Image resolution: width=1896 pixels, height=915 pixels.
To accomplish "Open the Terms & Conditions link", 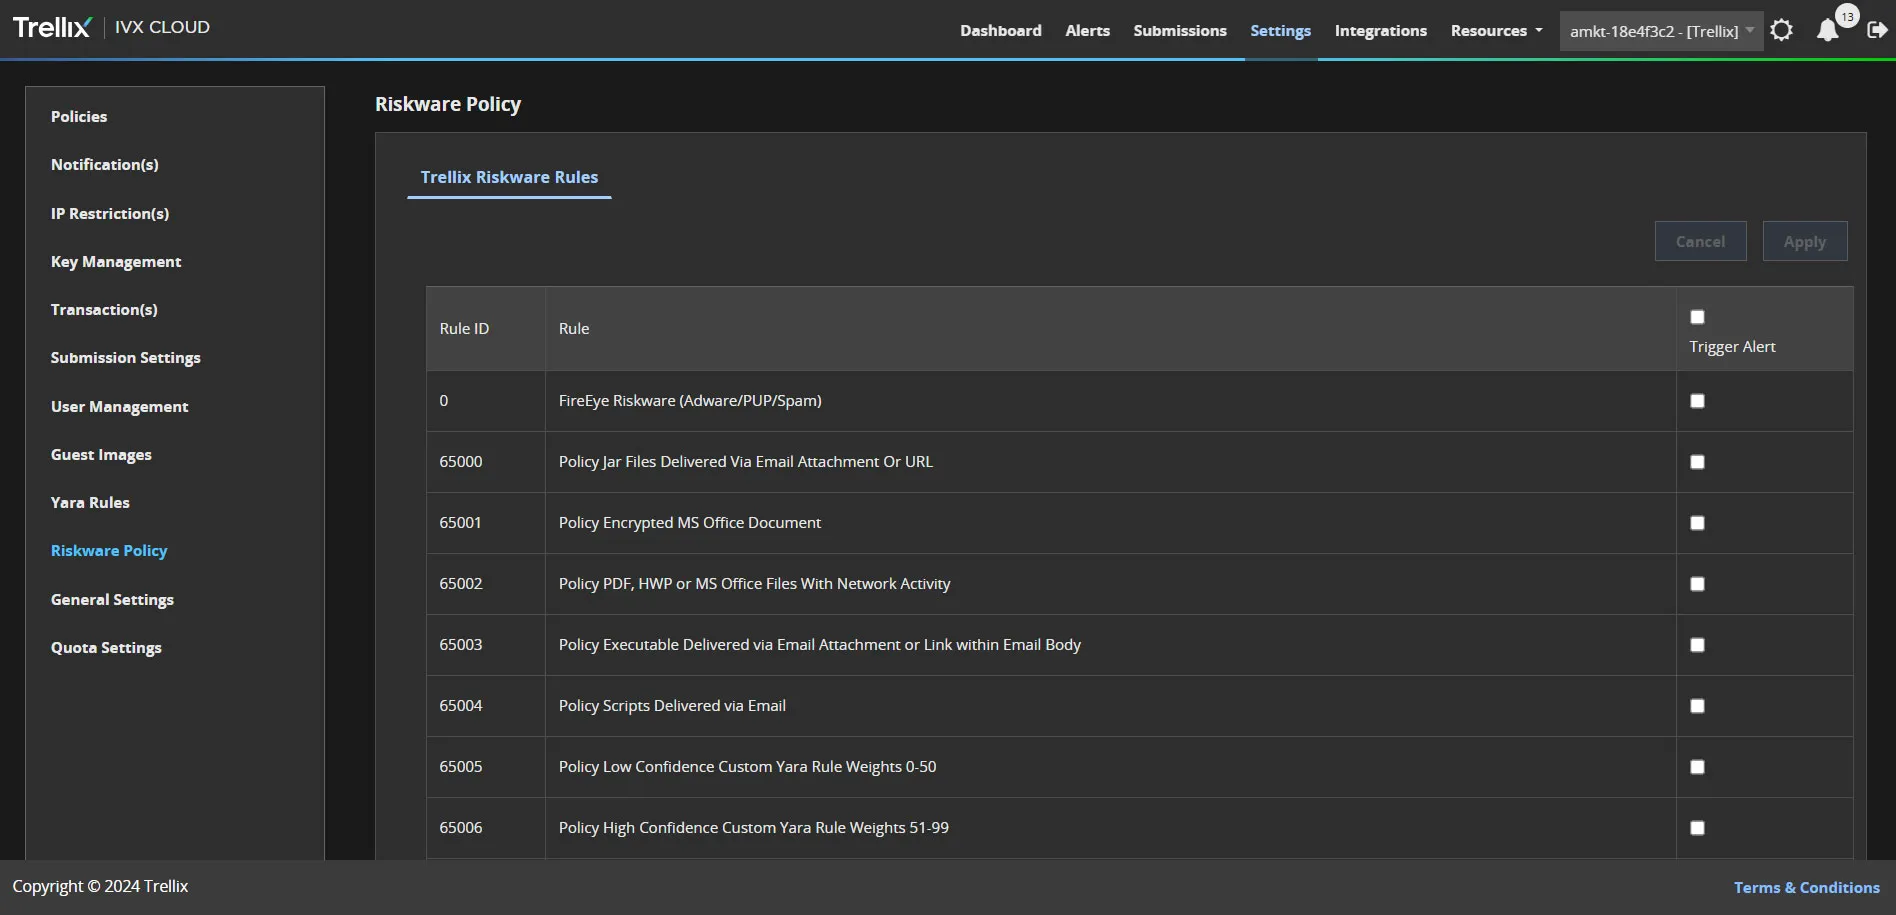I will click(x=1806, y=887).
